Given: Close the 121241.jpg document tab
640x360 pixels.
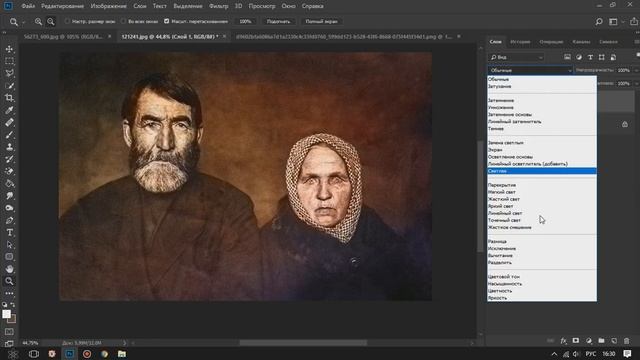Looking at the screenshot, I should point(224,36).
